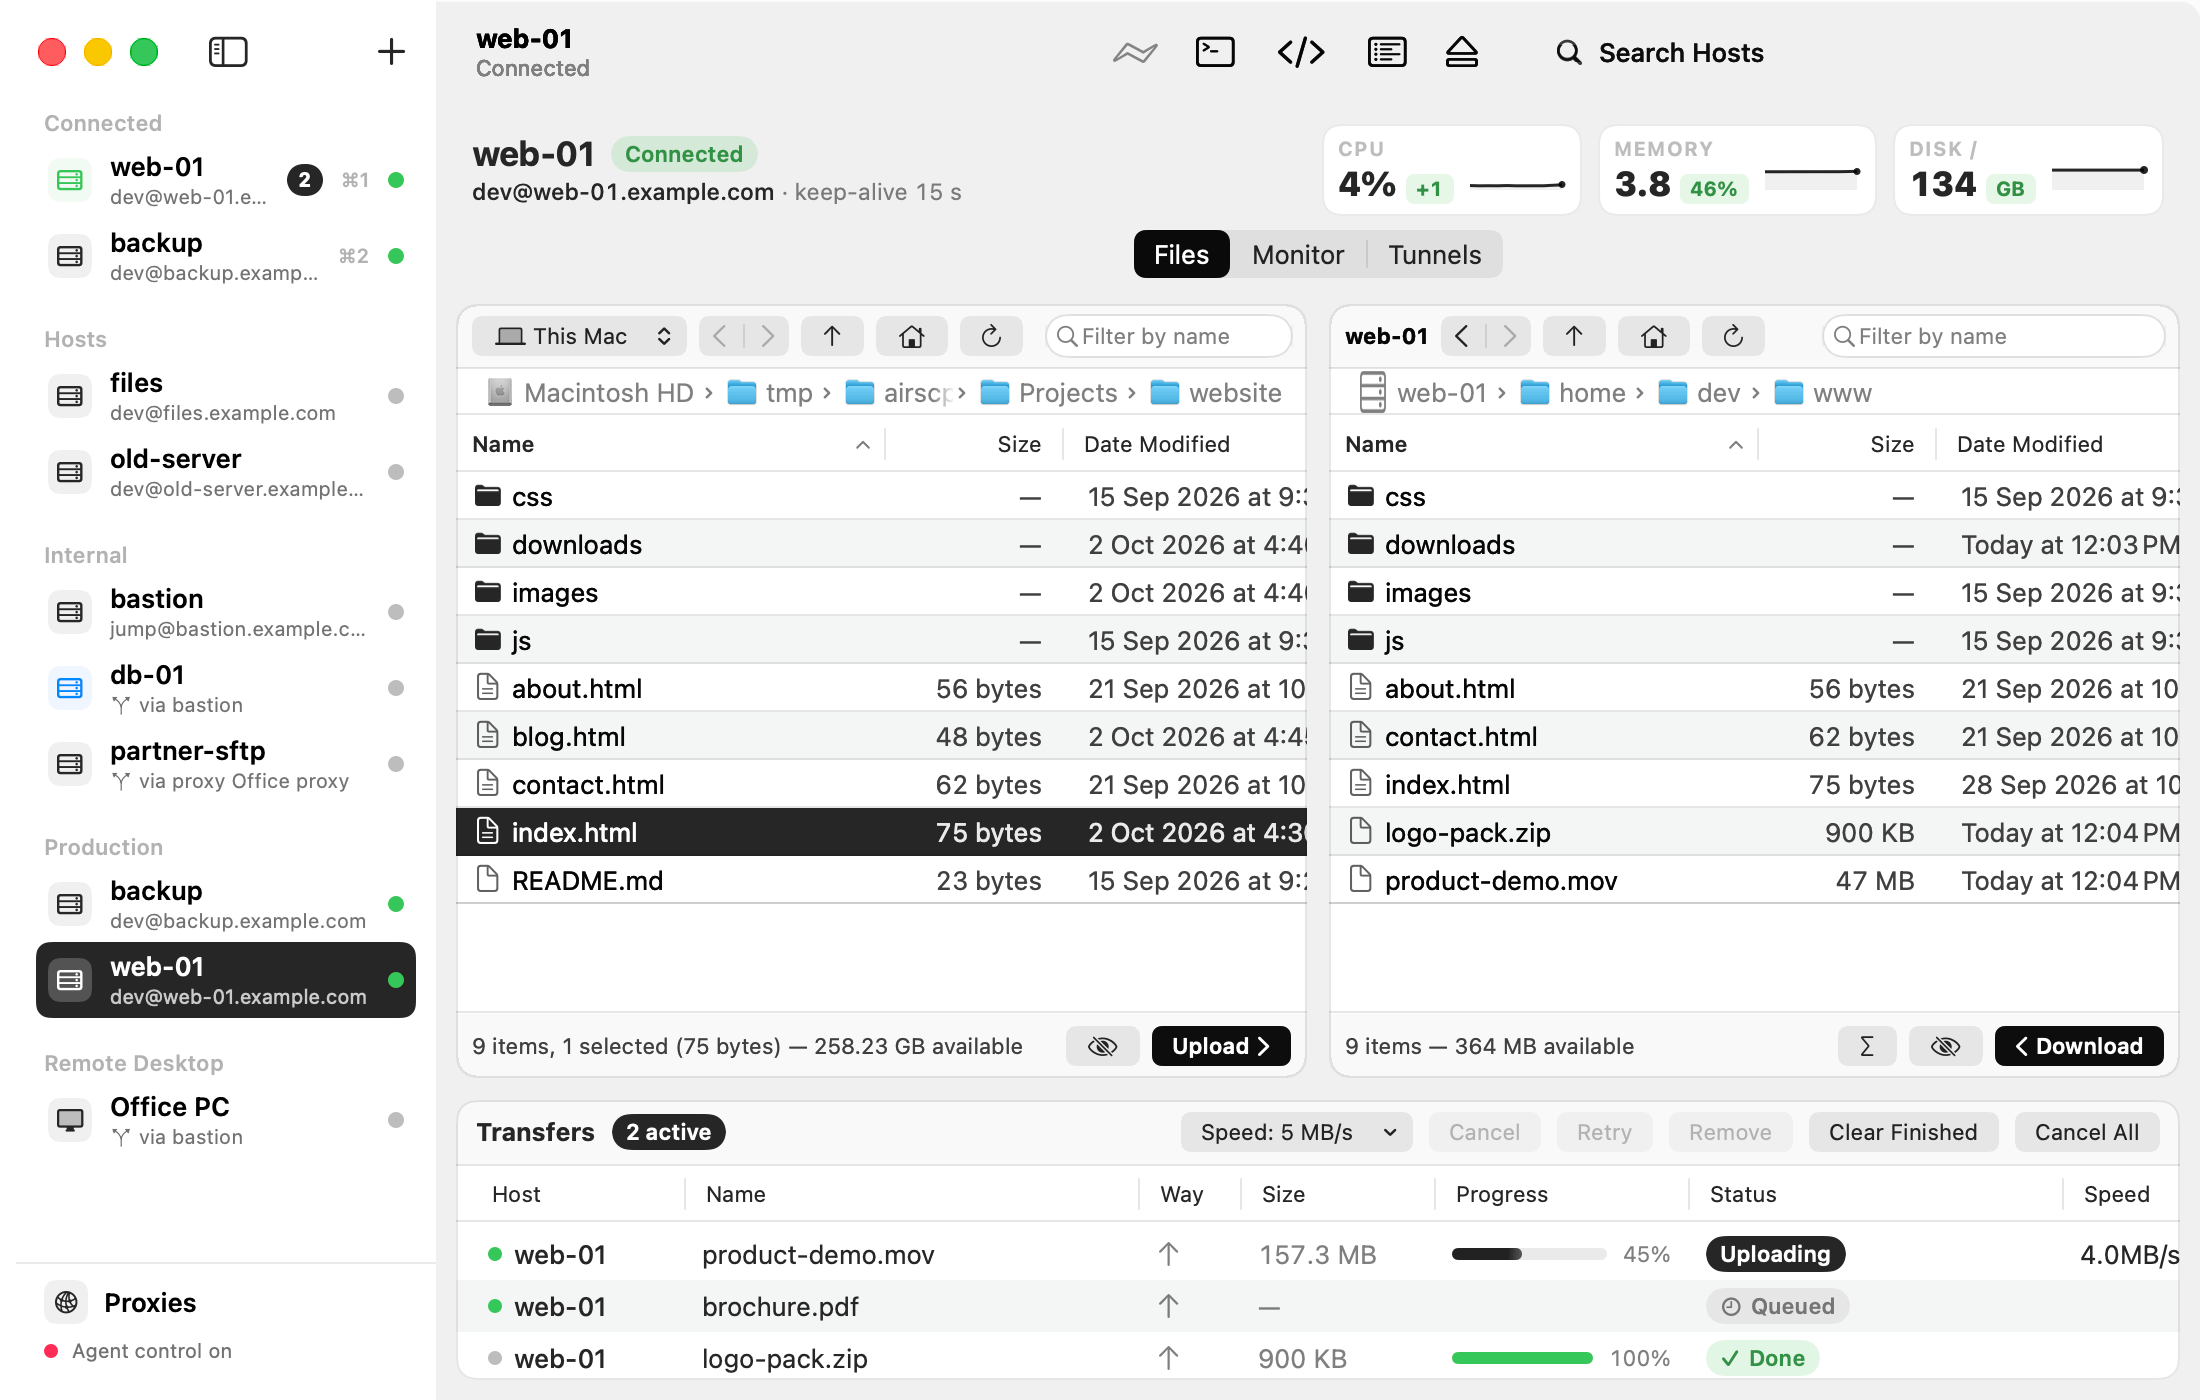Toggle hidden files in local pane
This screenshot has width=2200, height=1400.
[1102, 1046]
